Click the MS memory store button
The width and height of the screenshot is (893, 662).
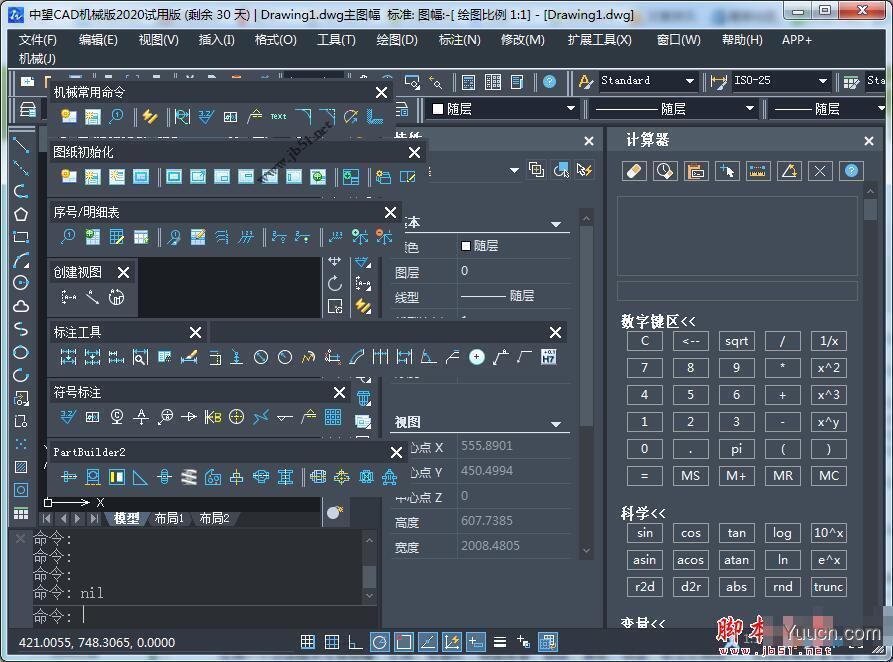(x=690, y=475)
